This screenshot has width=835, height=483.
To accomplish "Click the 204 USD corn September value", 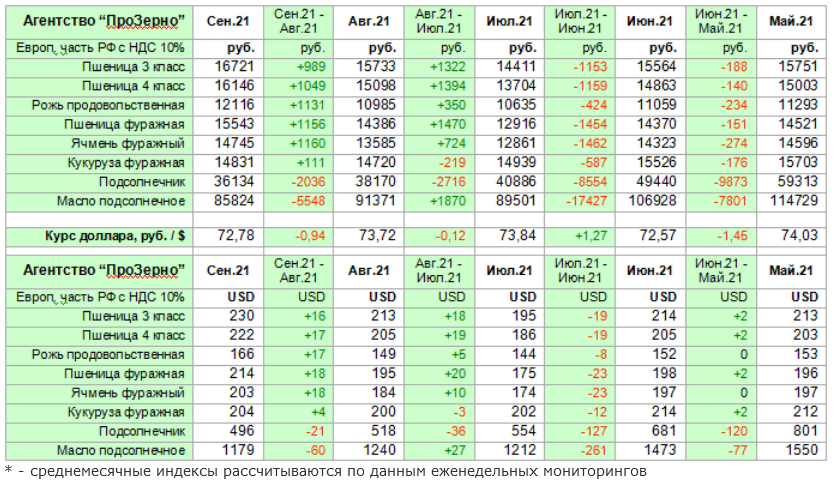I will click(x=228, y=412).
